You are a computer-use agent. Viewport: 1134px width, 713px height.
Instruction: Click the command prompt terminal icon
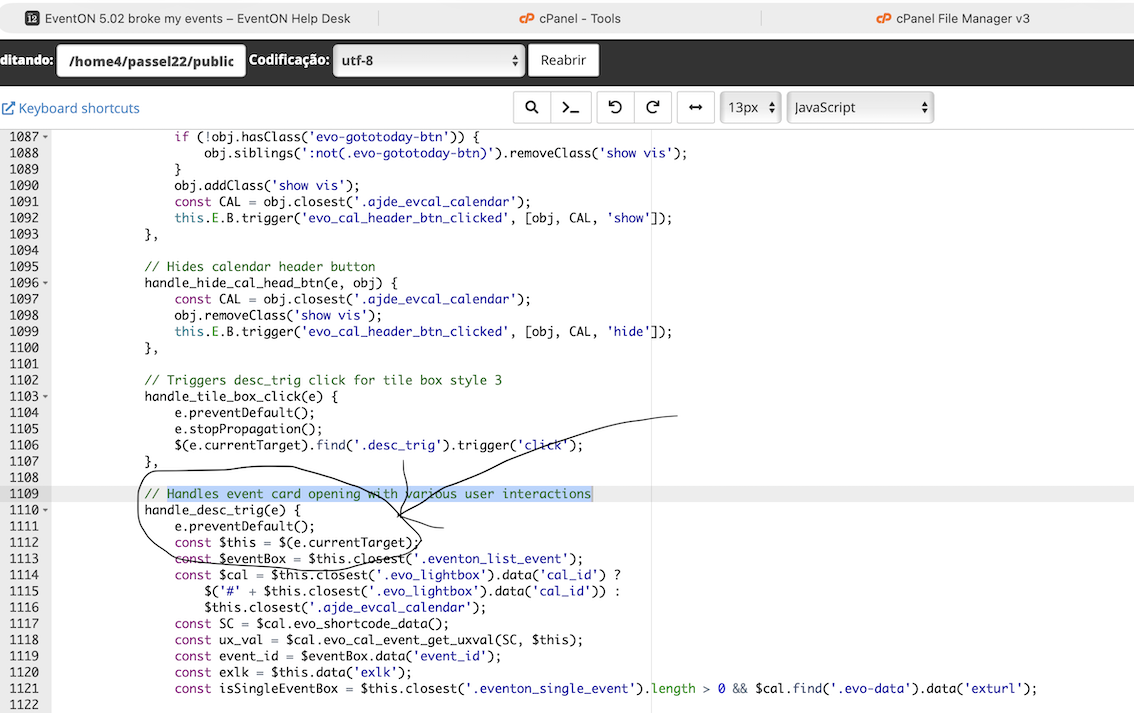point(571,108)
